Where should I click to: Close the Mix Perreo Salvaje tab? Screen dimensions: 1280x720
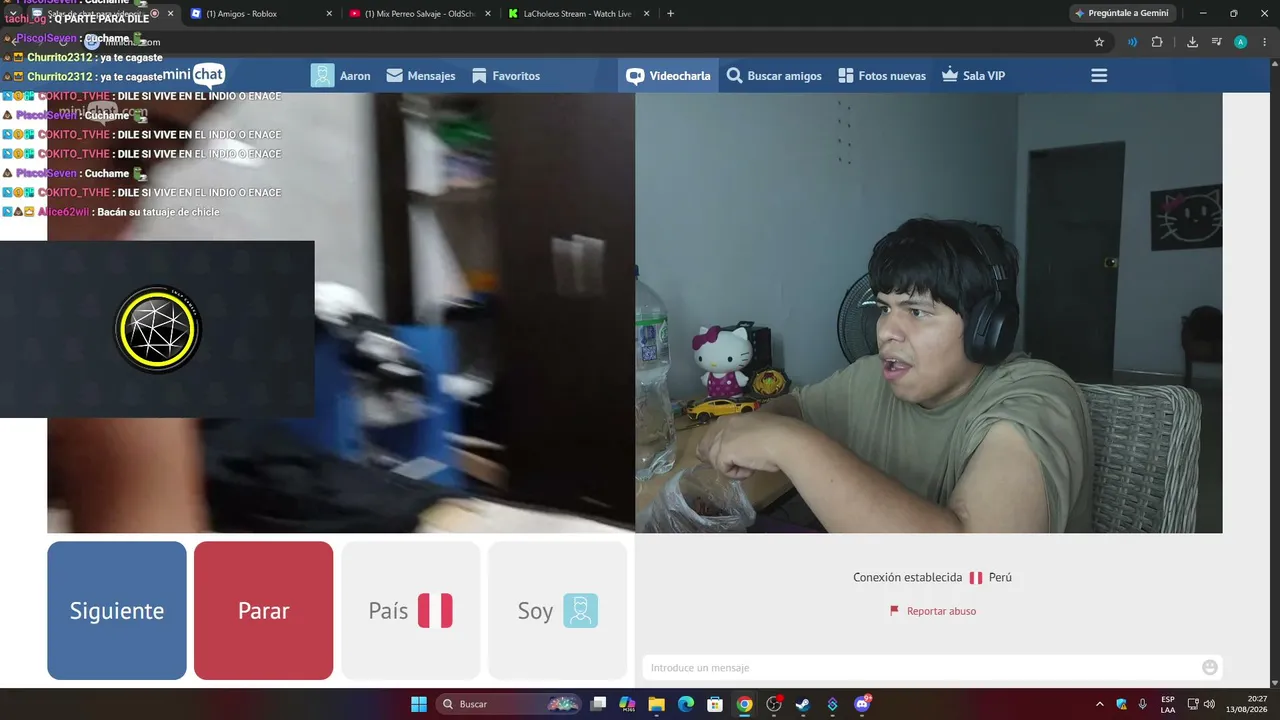[488, 14]
